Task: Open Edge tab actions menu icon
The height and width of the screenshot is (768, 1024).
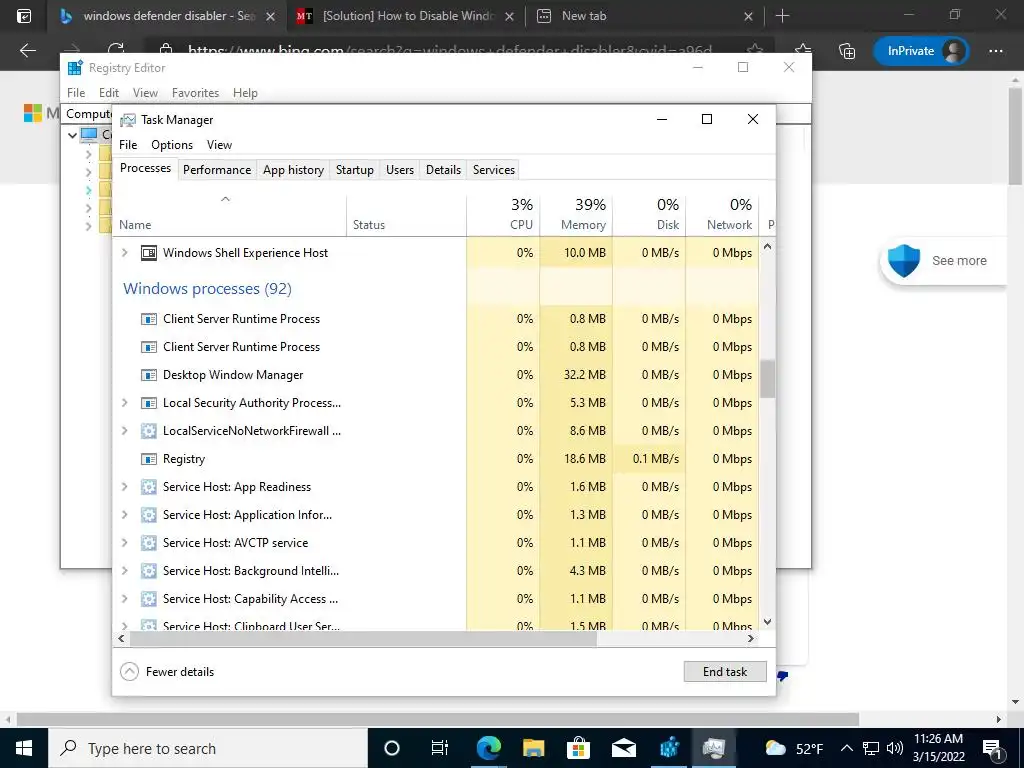Action: coord(24,16)
